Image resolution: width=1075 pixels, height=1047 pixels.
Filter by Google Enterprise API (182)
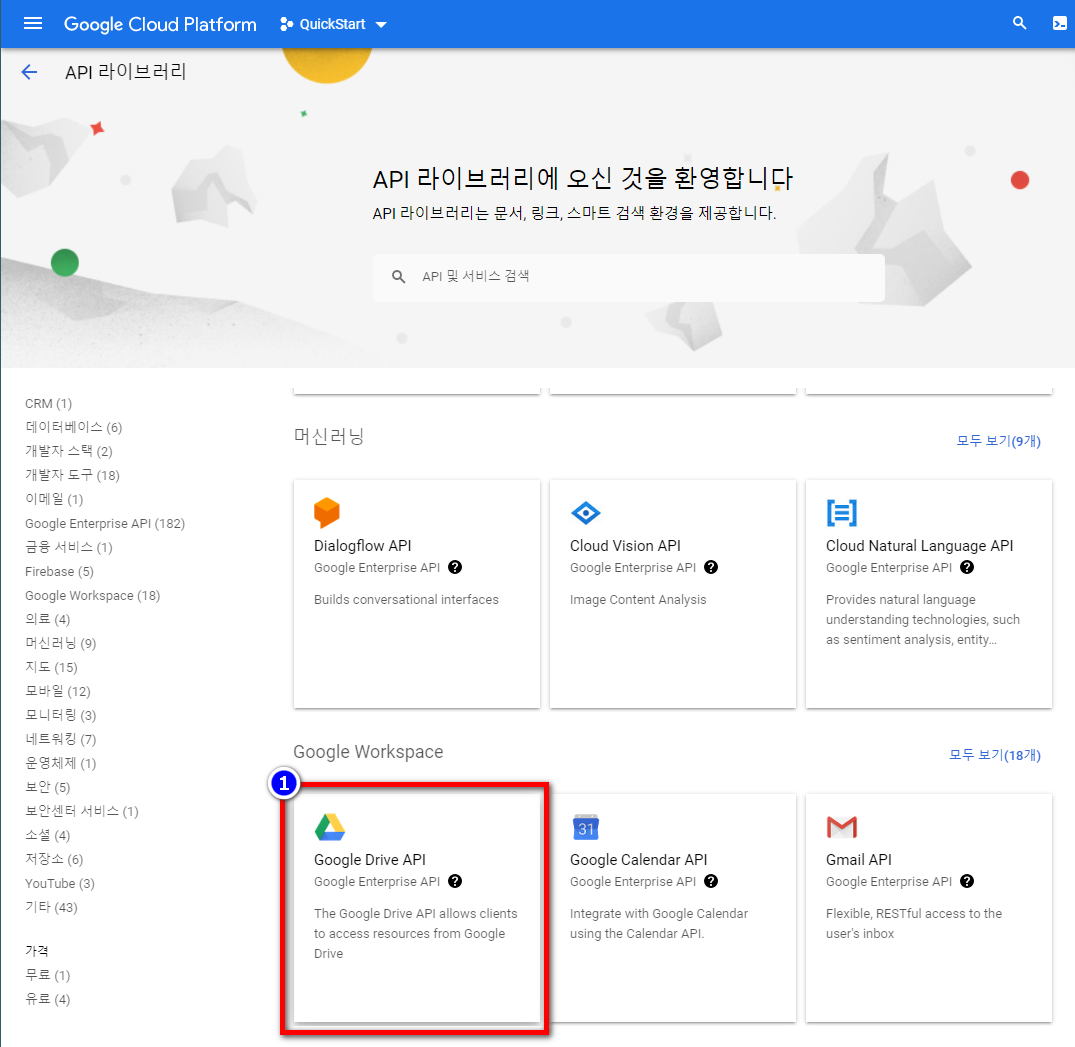point(105,523)
